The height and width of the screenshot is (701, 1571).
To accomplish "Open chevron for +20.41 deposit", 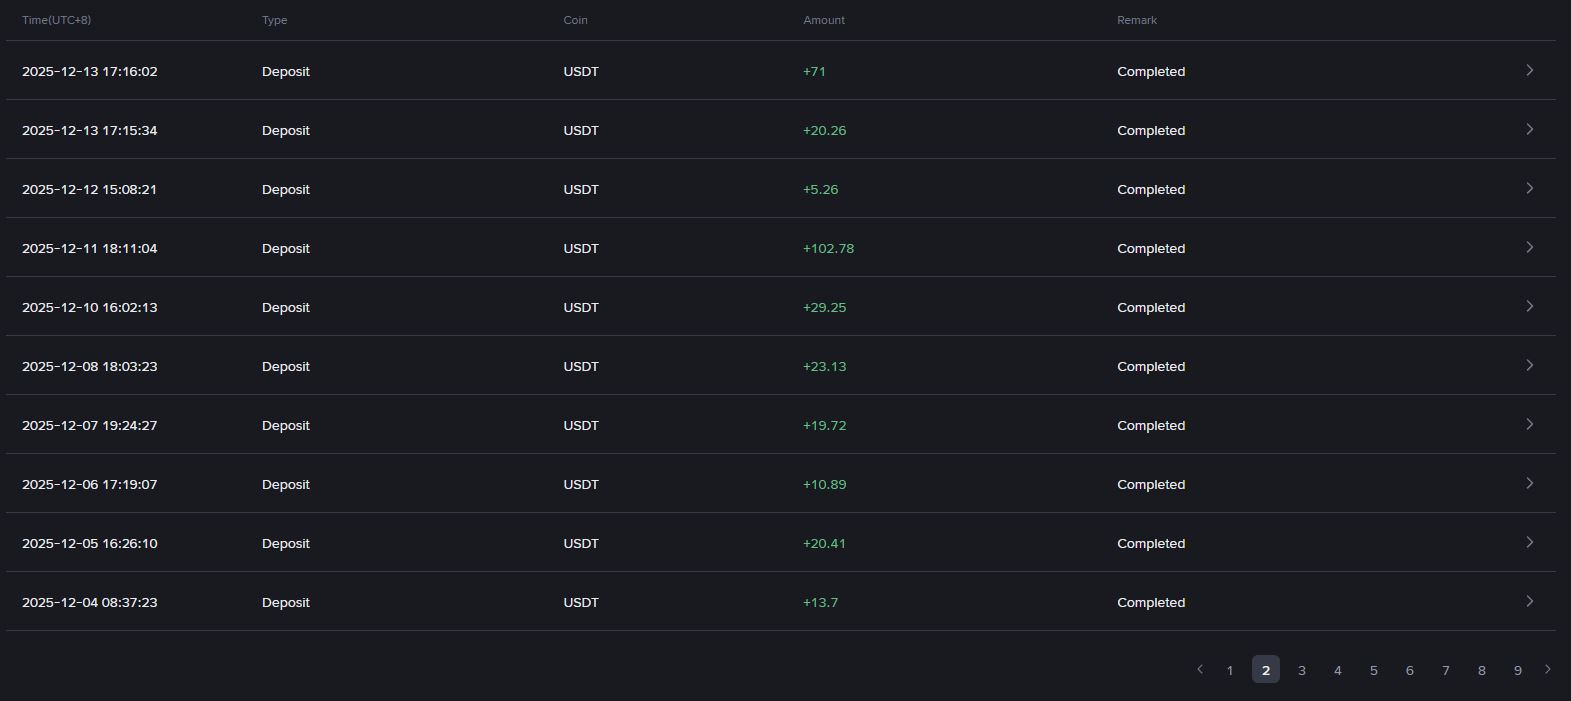I will coord(1529,542).
